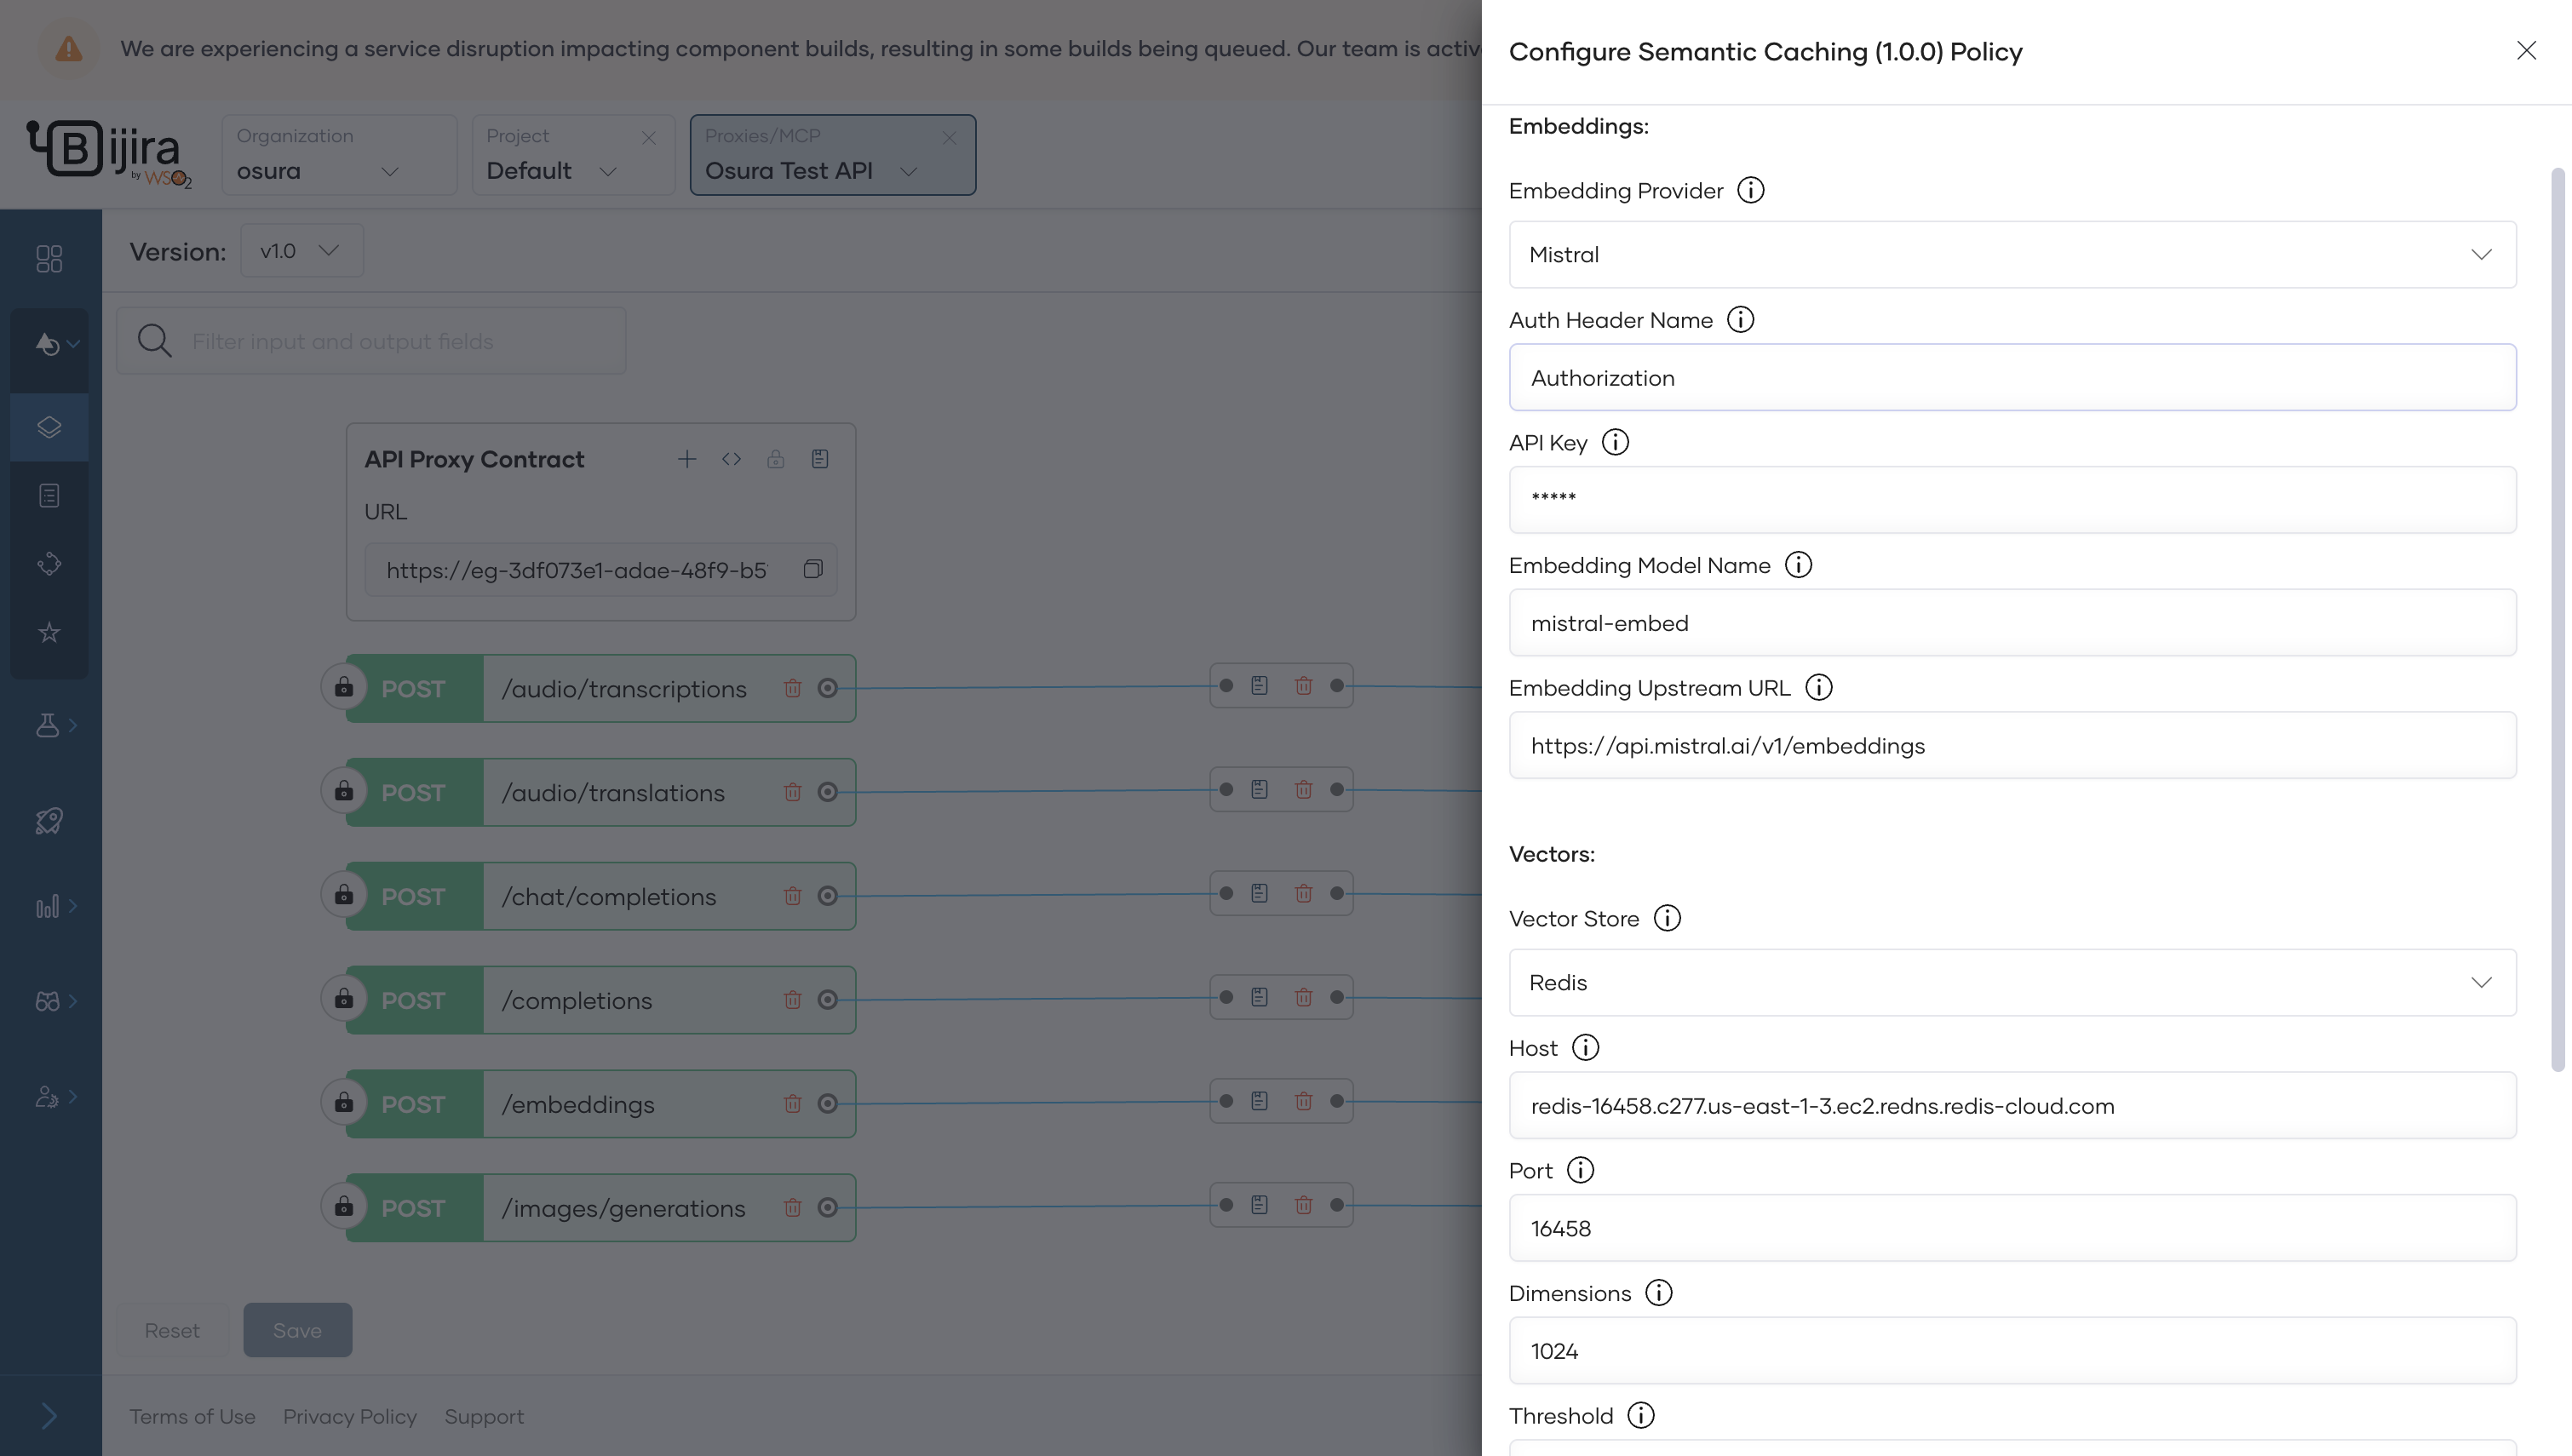Toggle lock on /embeddings endpoint
Viewport: 2572px width, 1456px height.
point(343,1103)
